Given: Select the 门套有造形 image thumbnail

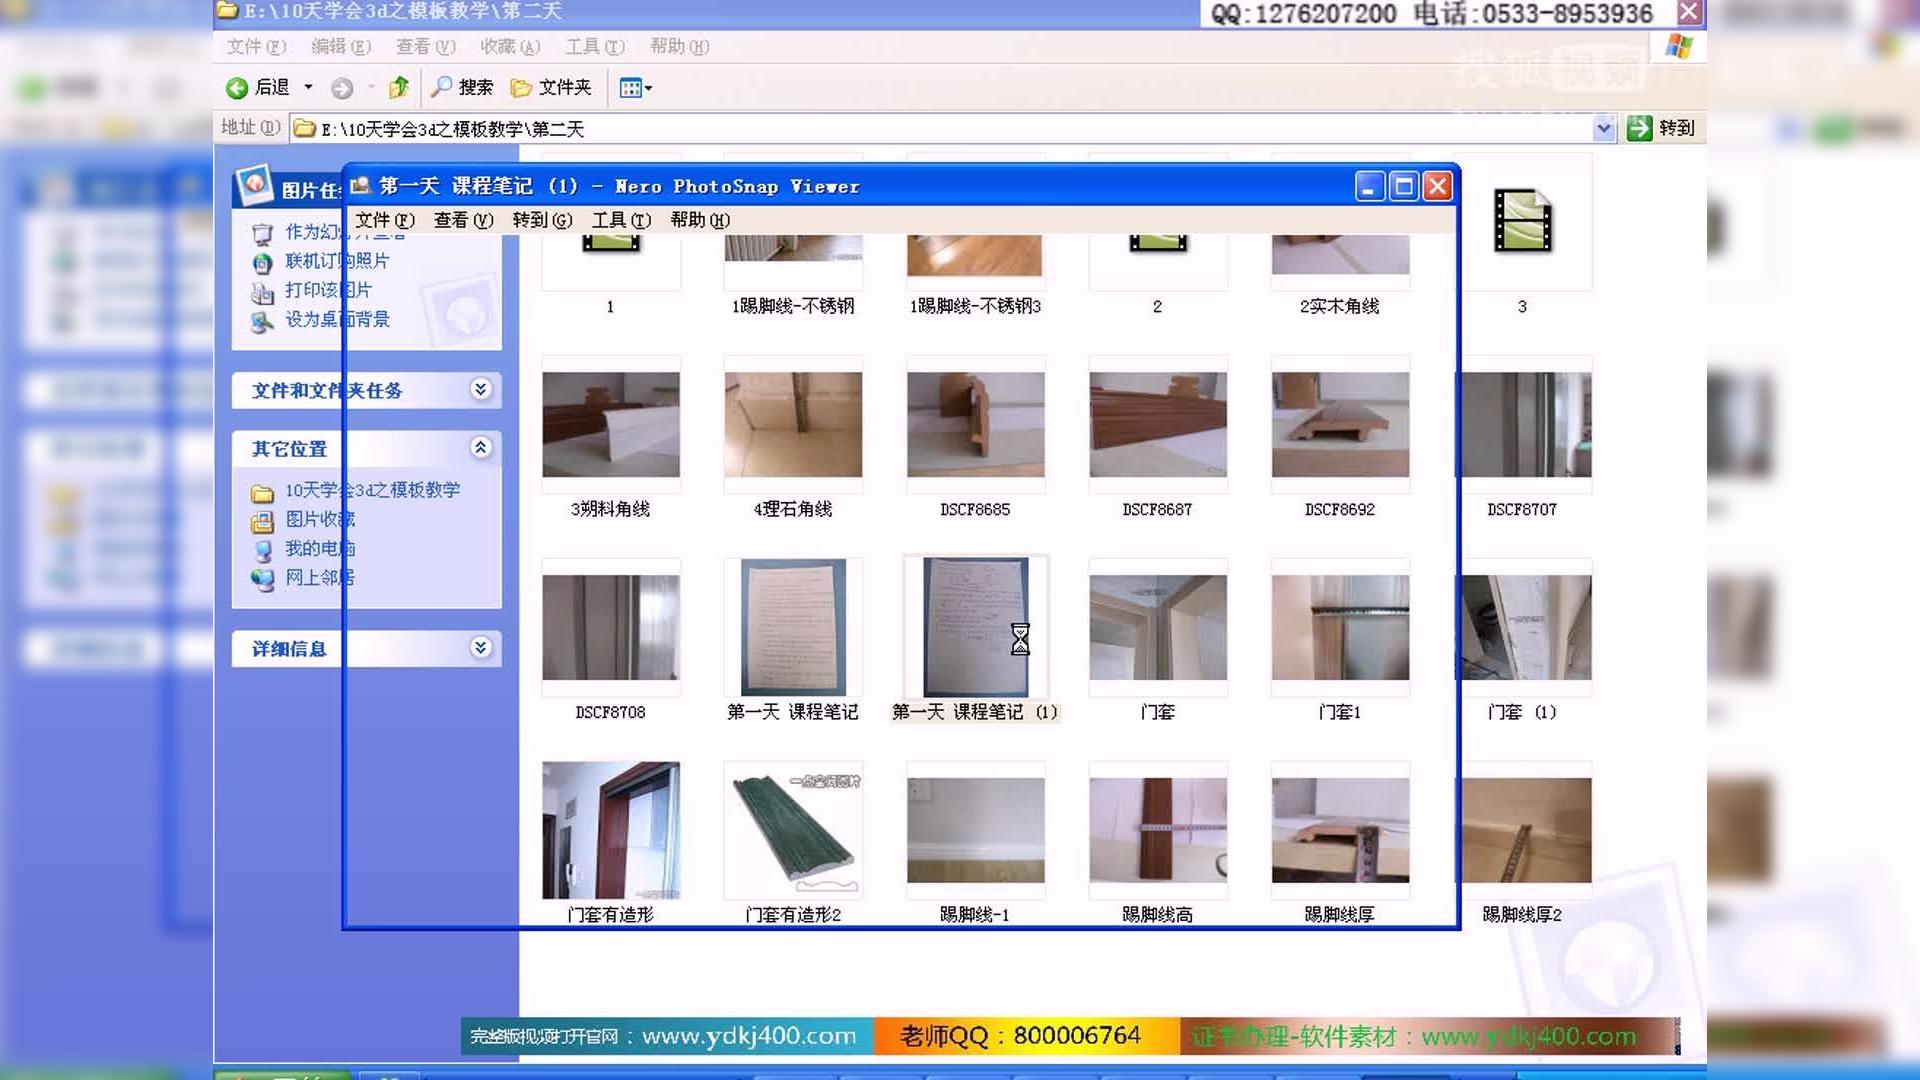Looking at the screenshot, I should pyautogui.click(x=611, y=828).
